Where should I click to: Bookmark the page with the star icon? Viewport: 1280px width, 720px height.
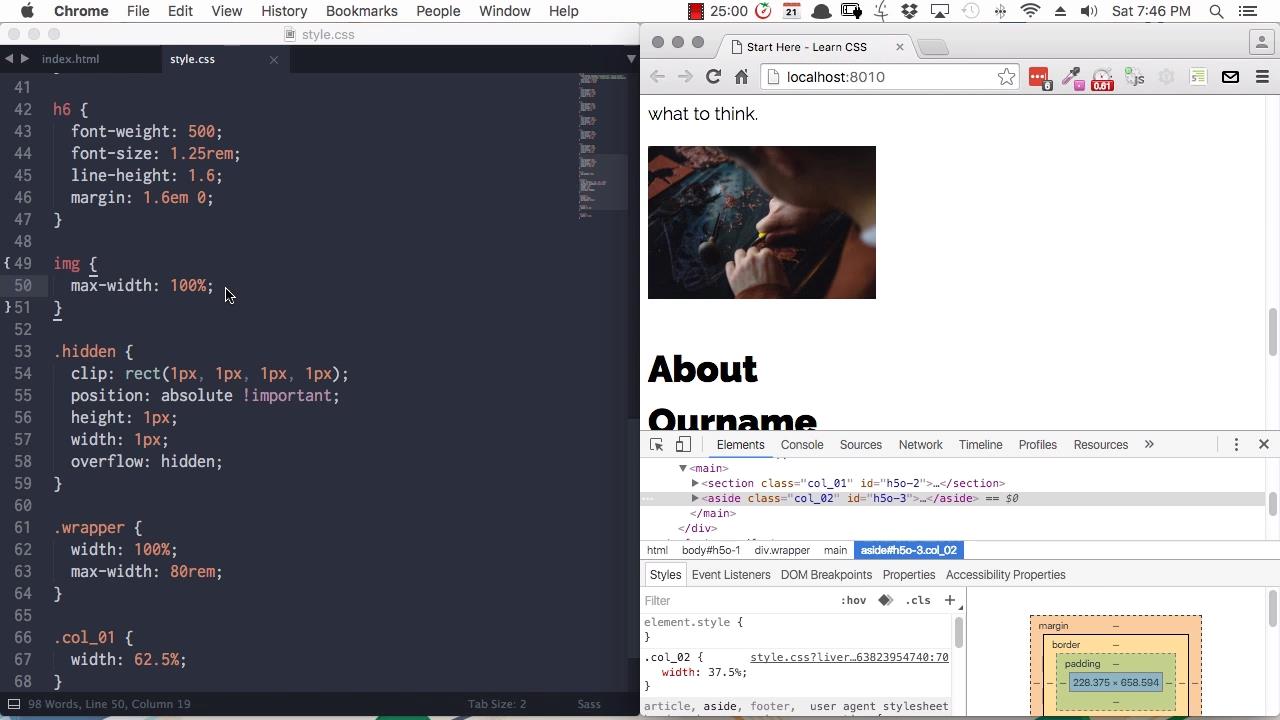pyautogui.click(x=1006, y=77)
